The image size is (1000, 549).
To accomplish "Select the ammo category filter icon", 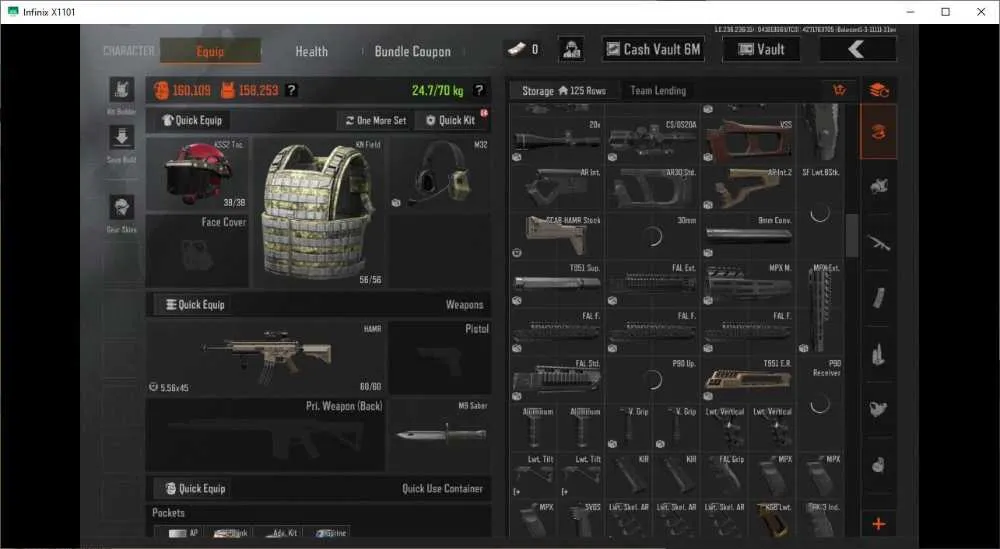I will coord(879,354).
